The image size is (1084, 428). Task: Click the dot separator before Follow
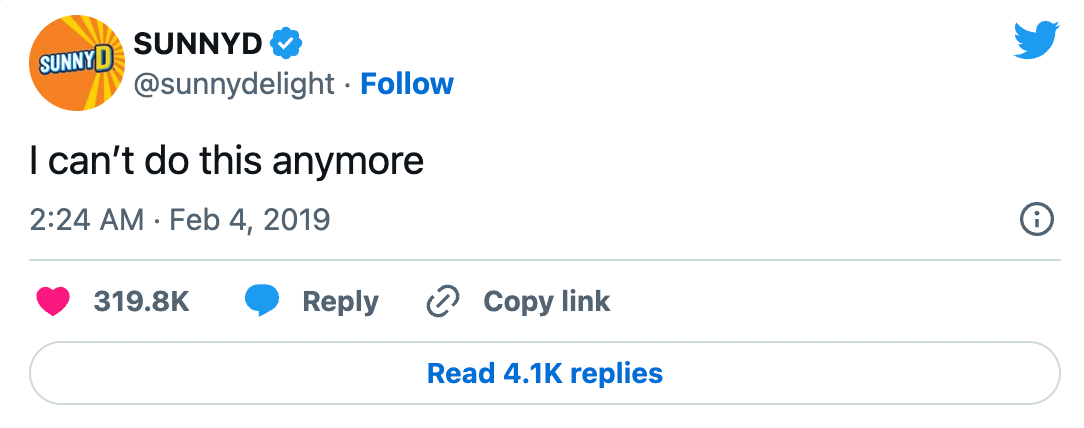coord(347,84)
